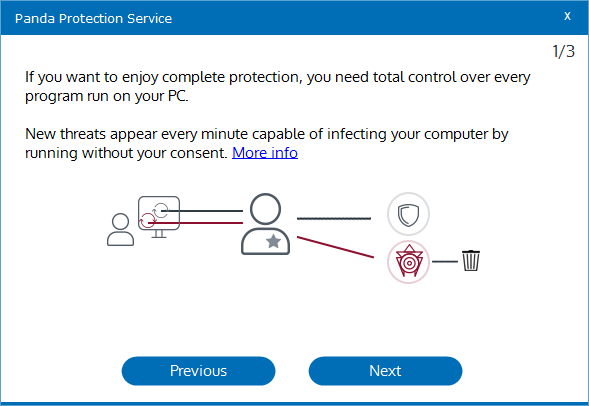Click the red circular arrows in monitor

click(x=147, y=220)
